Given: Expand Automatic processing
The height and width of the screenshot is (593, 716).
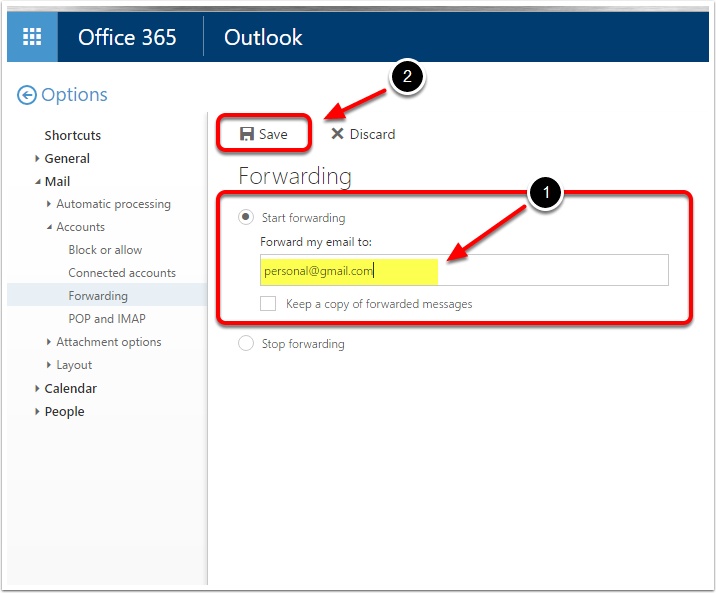Looking at the screenshot, I should point(49,204).
